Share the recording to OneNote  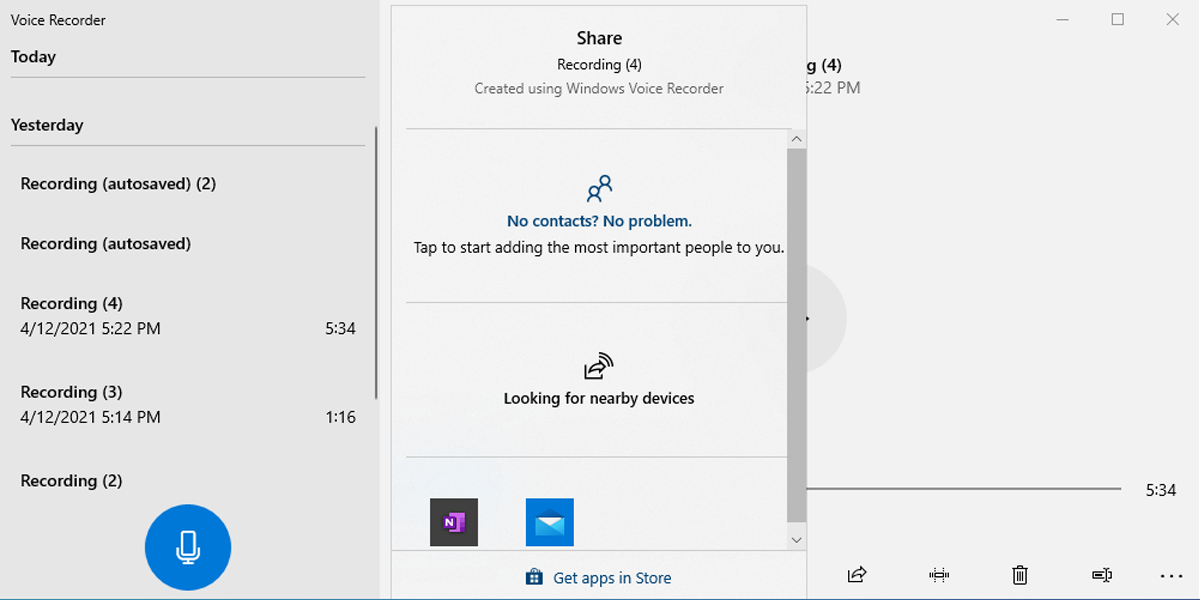(x=455, y=521)
